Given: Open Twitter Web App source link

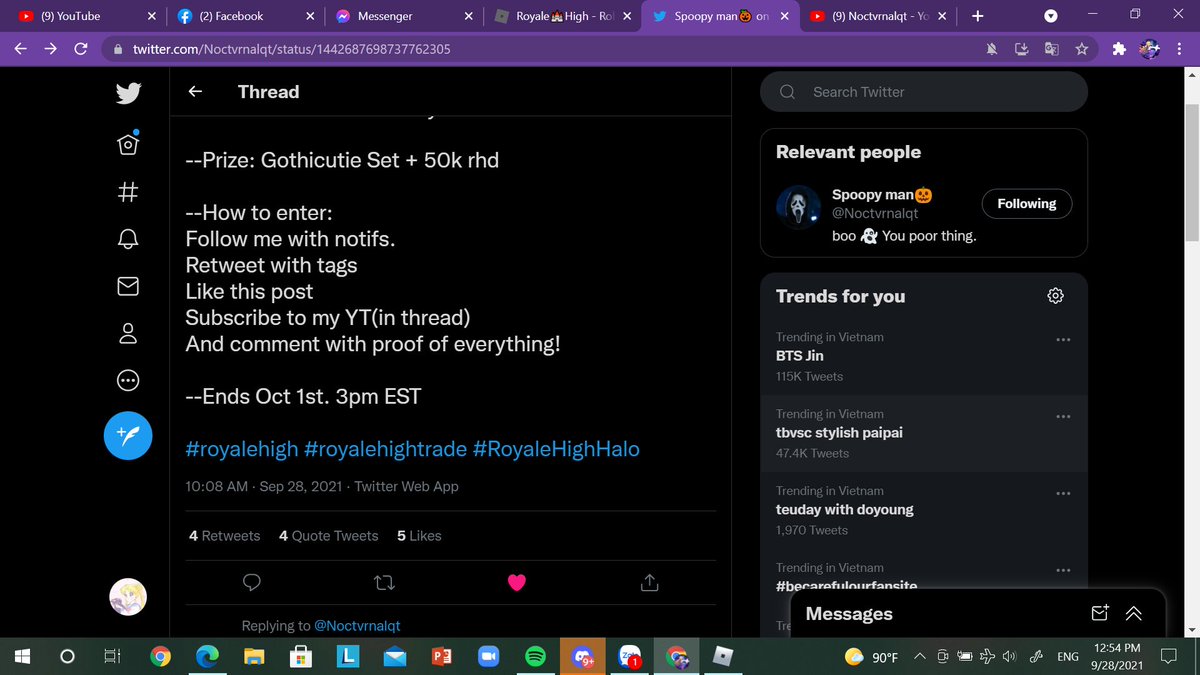Looking at the screenshot, I should [406, 486].
